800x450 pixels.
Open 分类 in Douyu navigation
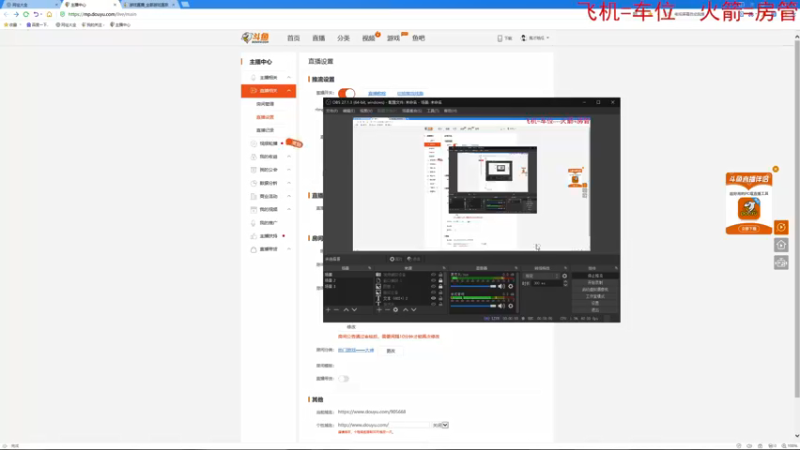[343, 38]
